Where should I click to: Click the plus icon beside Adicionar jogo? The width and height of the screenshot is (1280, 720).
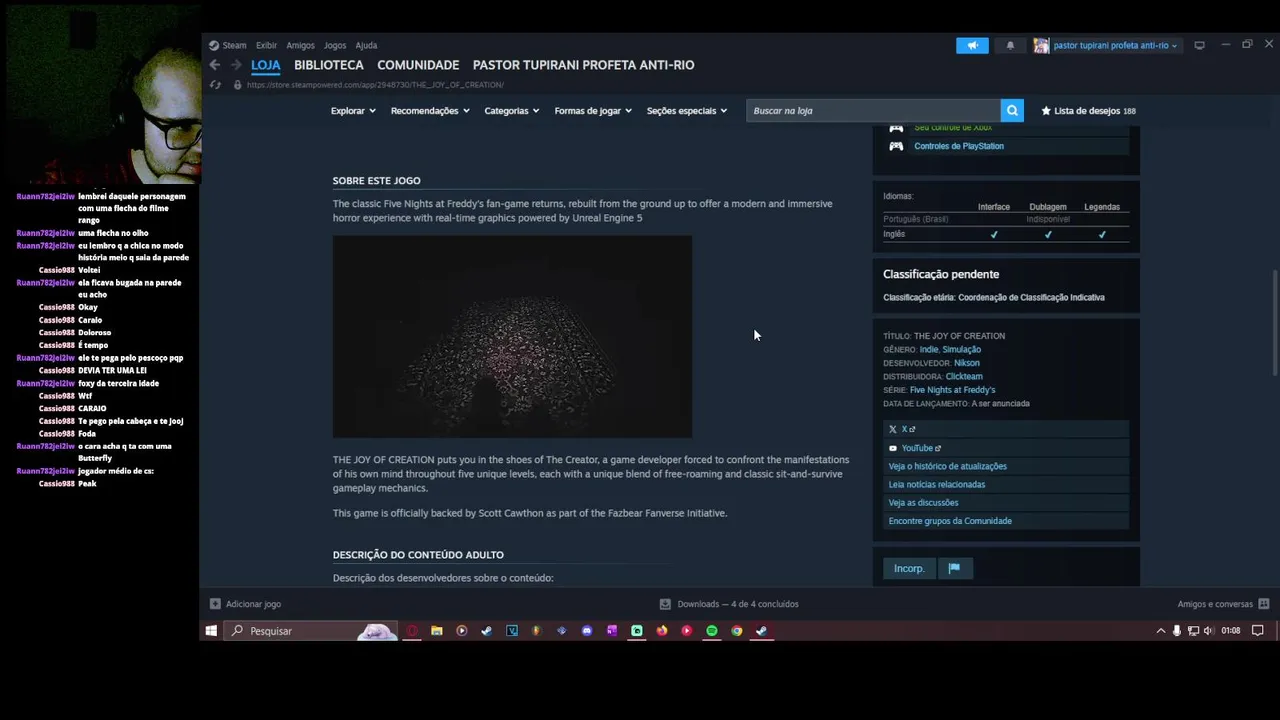click(215, 604)
